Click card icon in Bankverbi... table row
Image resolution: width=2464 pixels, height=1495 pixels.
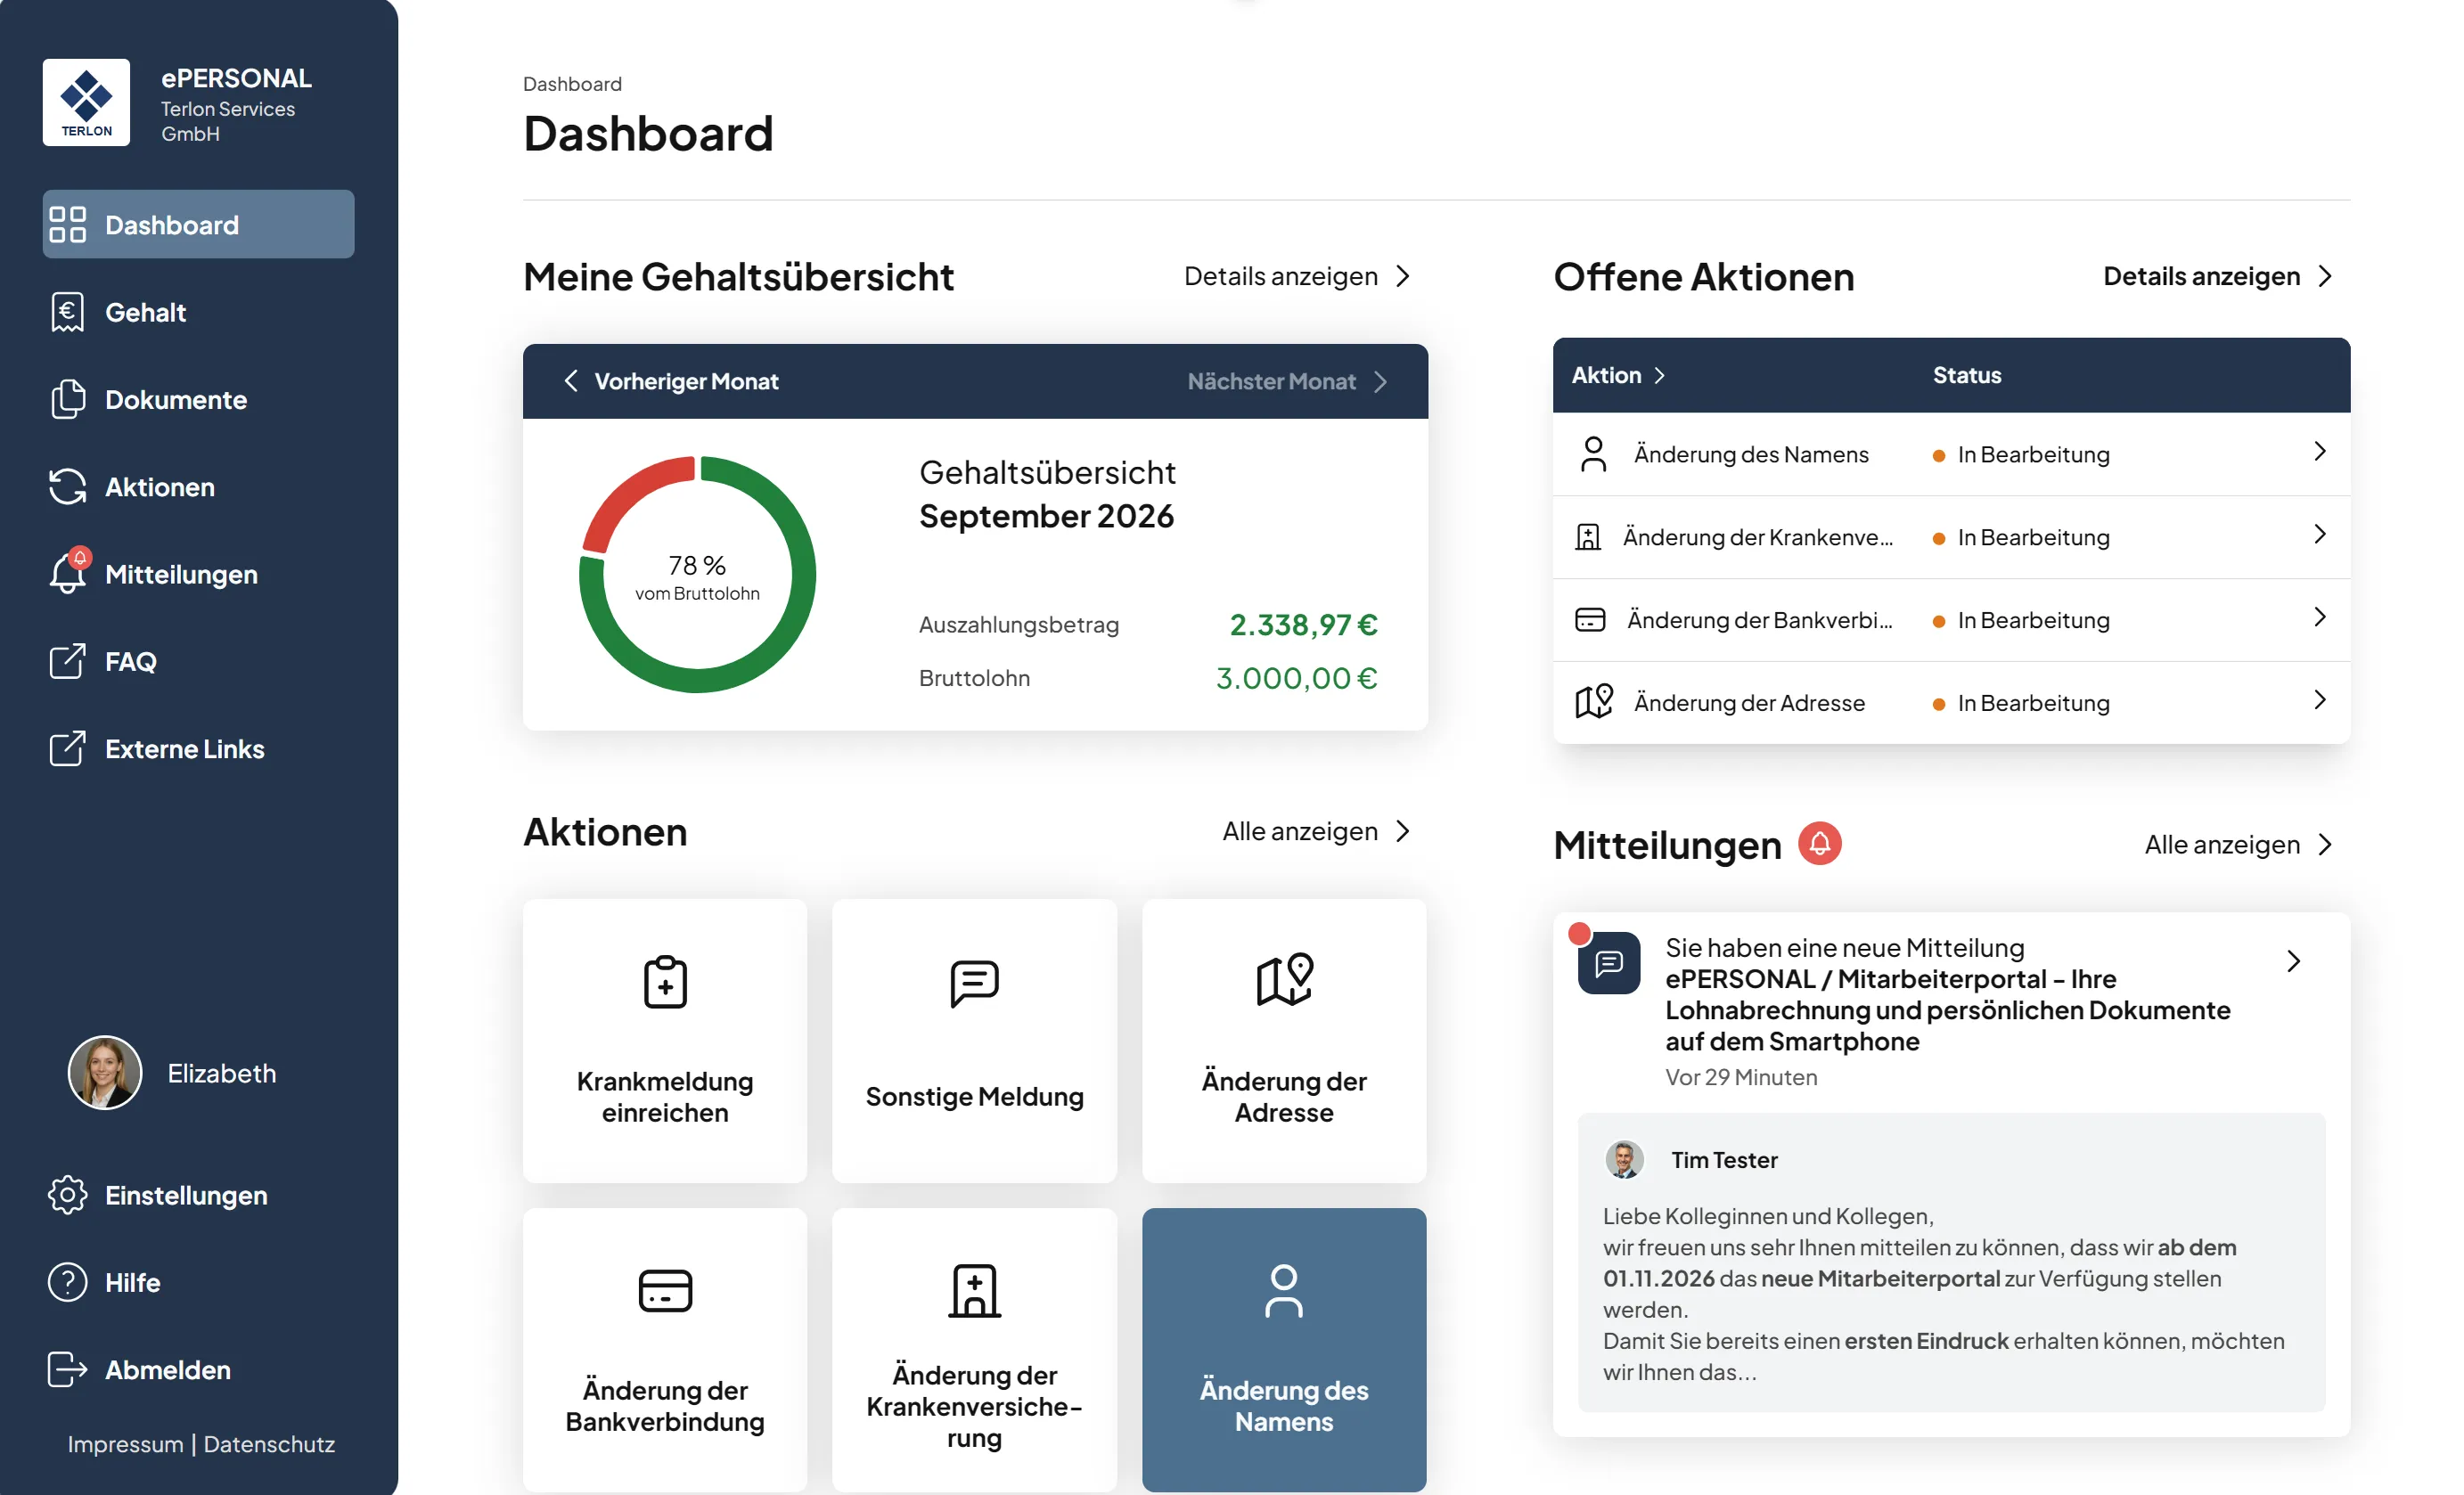click(x=1590, y=620)
